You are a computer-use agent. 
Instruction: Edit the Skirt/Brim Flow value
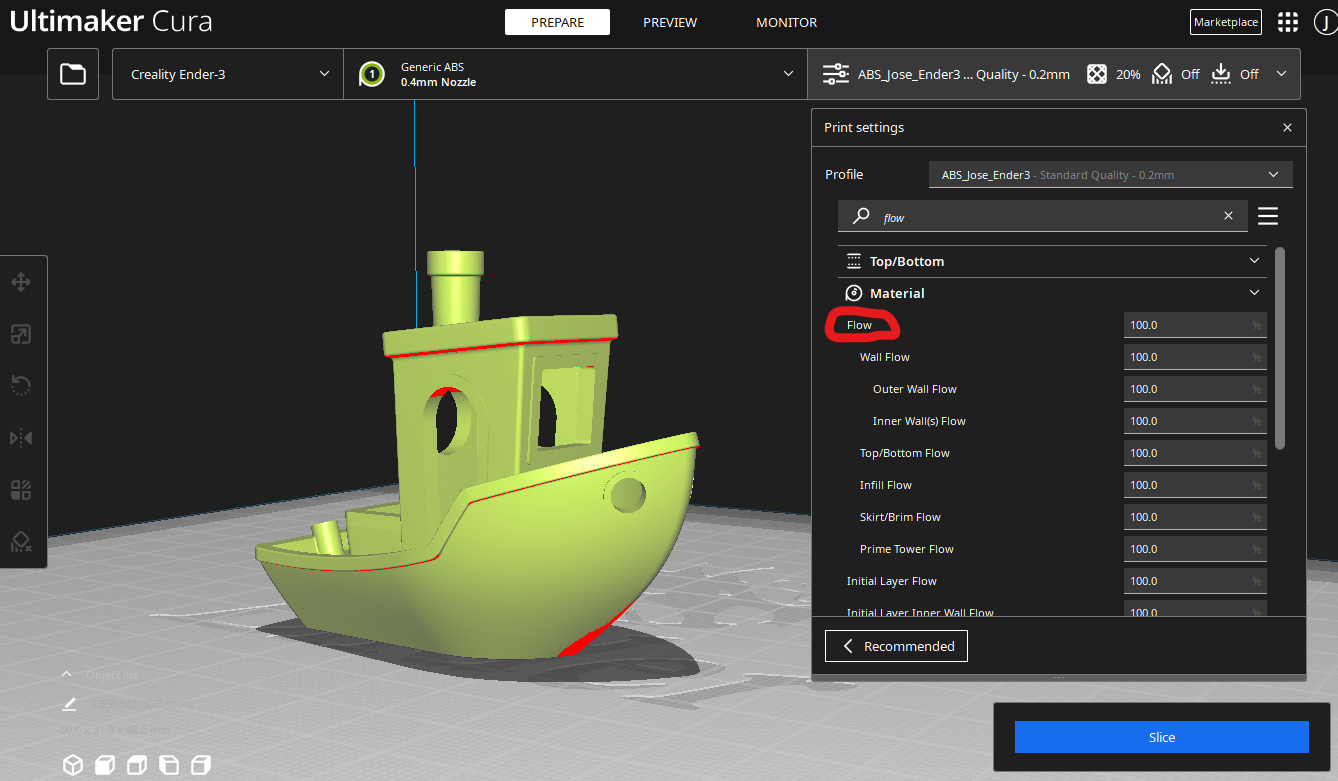click(x=1195, y=517)
